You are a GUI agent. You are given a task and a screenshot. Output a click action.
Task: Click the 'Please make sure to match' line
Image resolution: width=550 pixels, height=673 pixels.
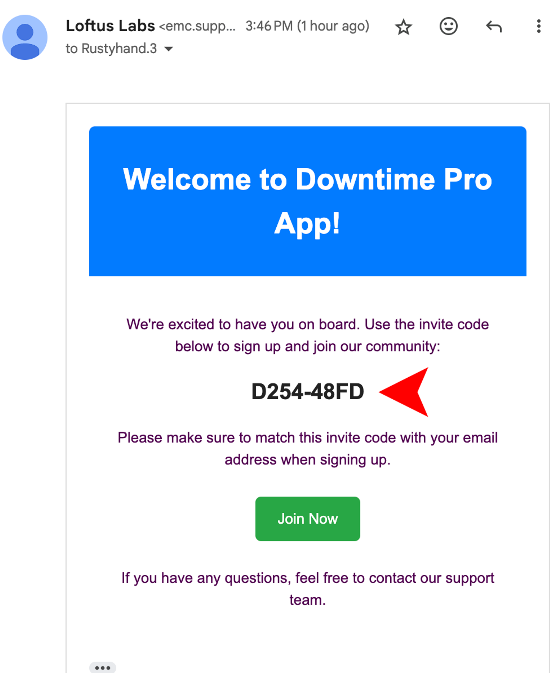click(307, 438)
